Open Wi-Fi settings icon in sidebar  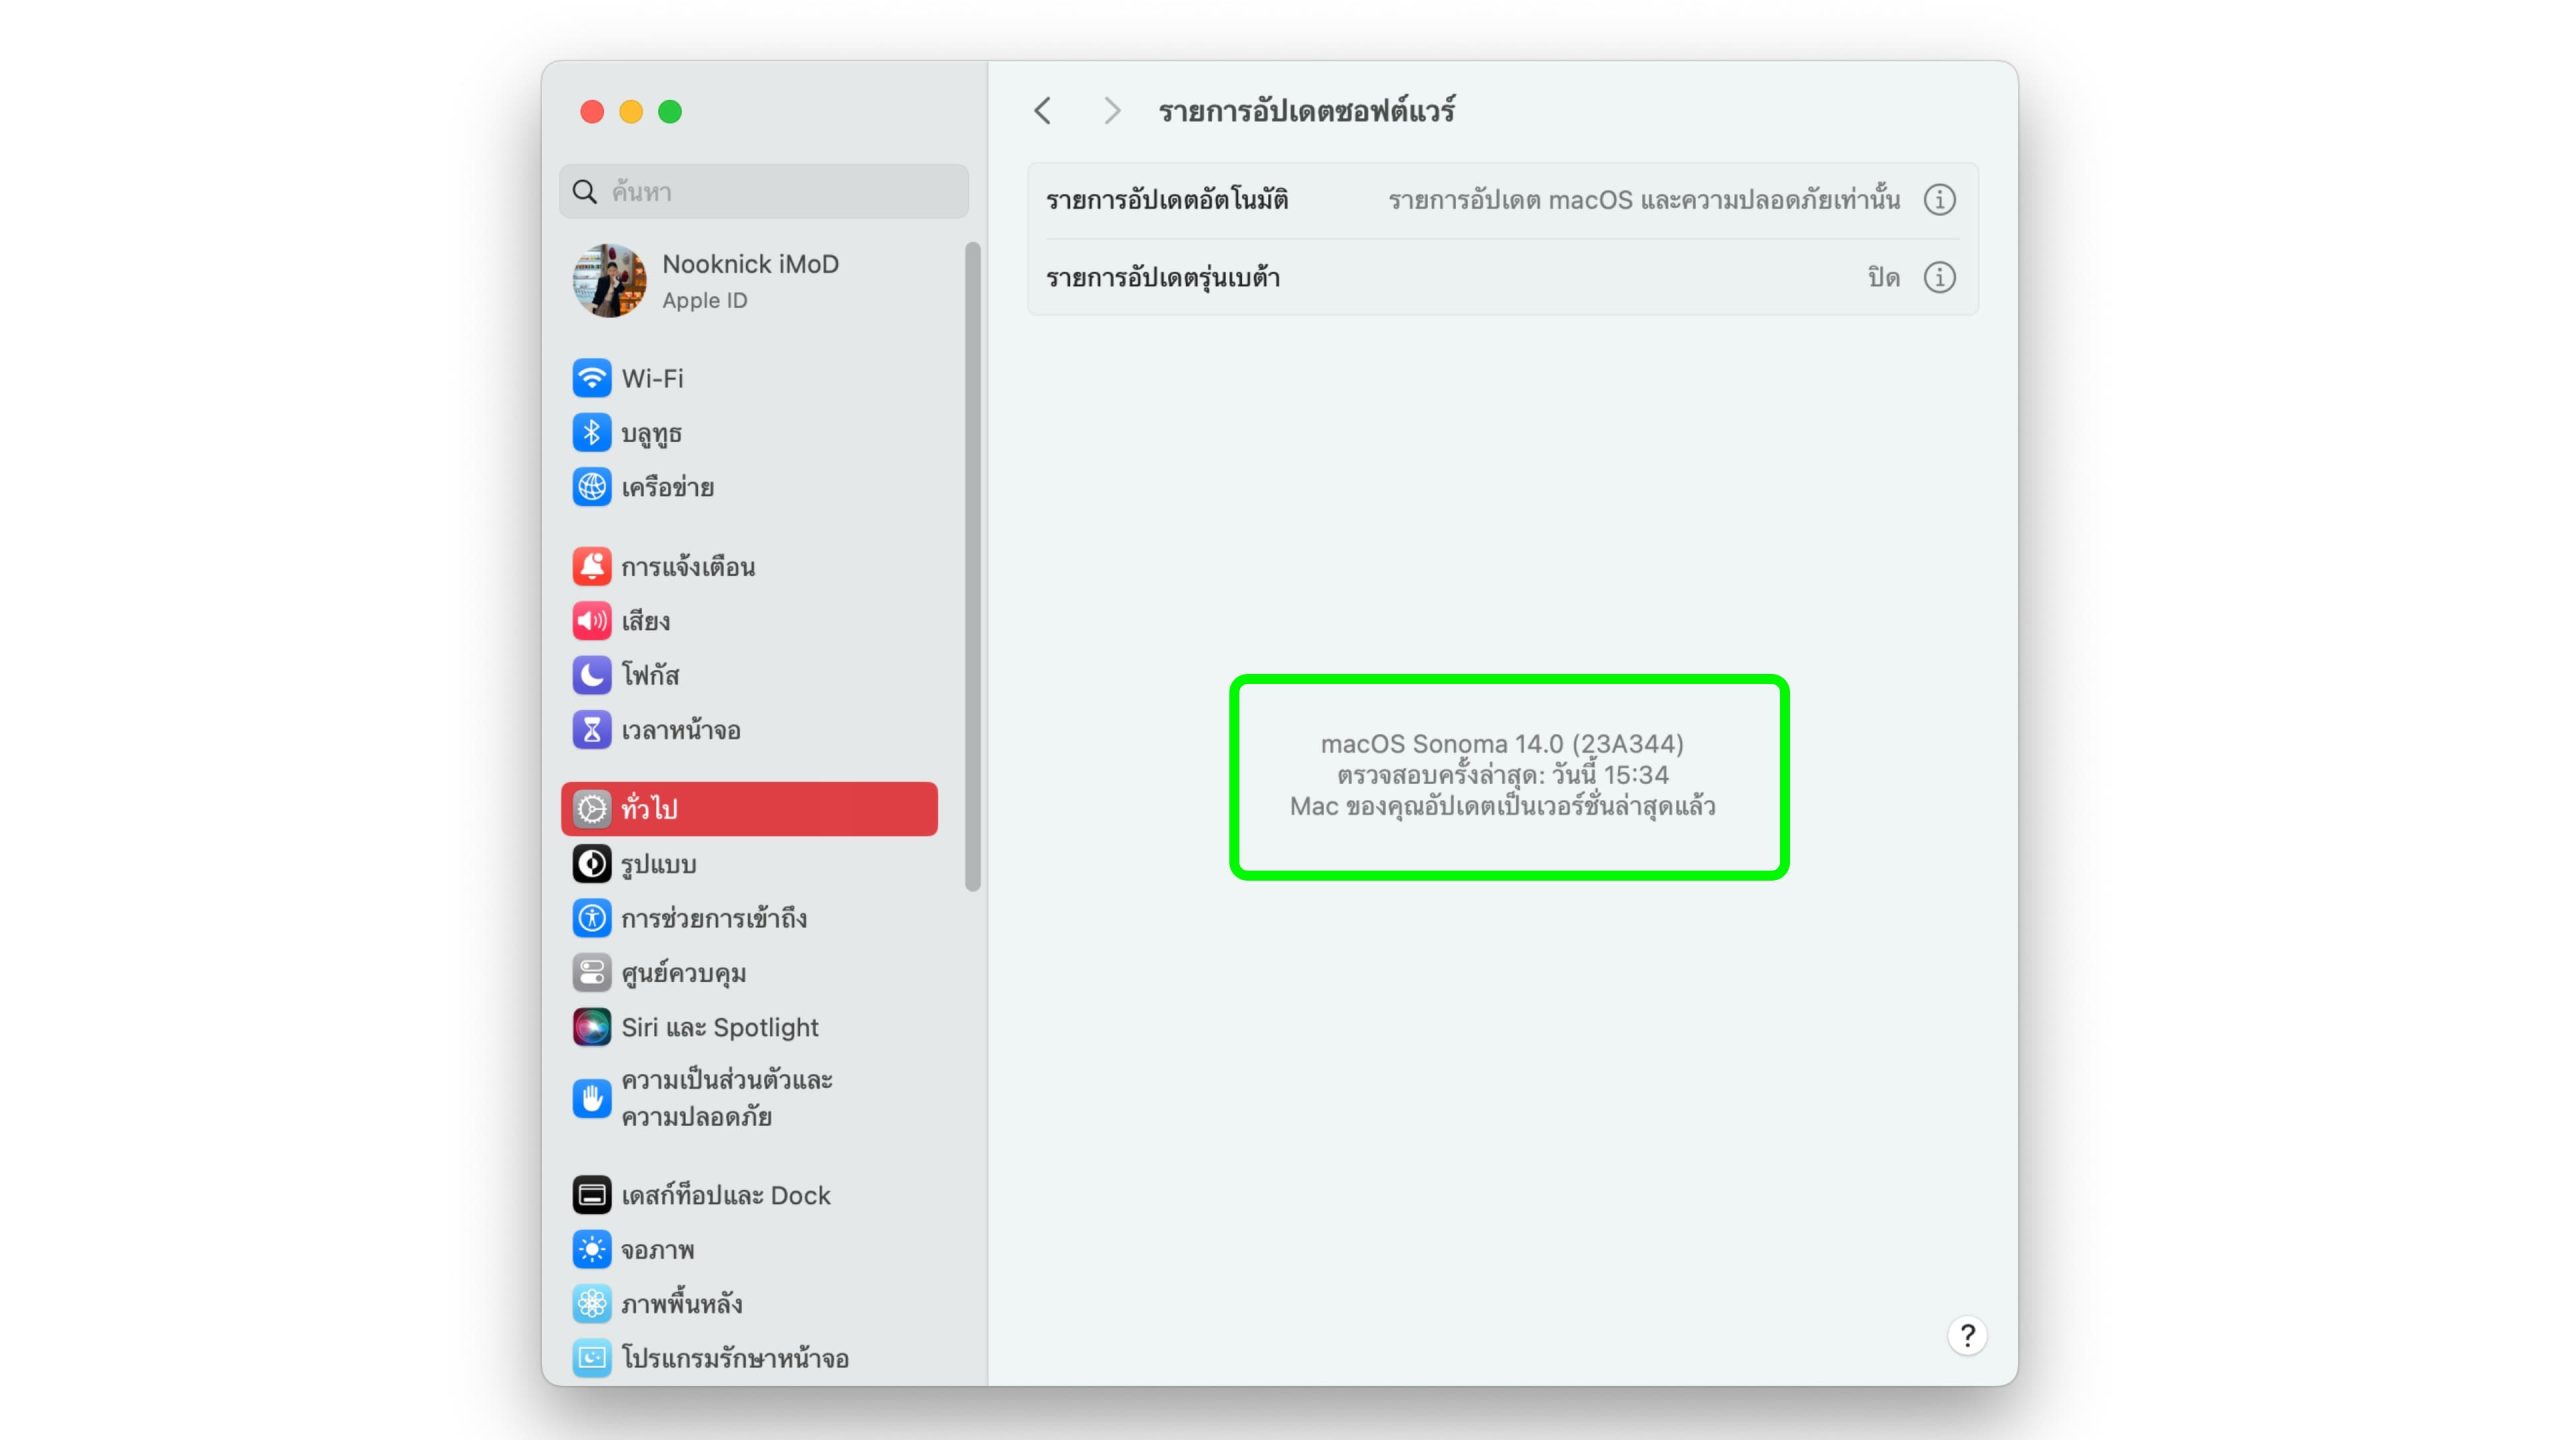591,378
